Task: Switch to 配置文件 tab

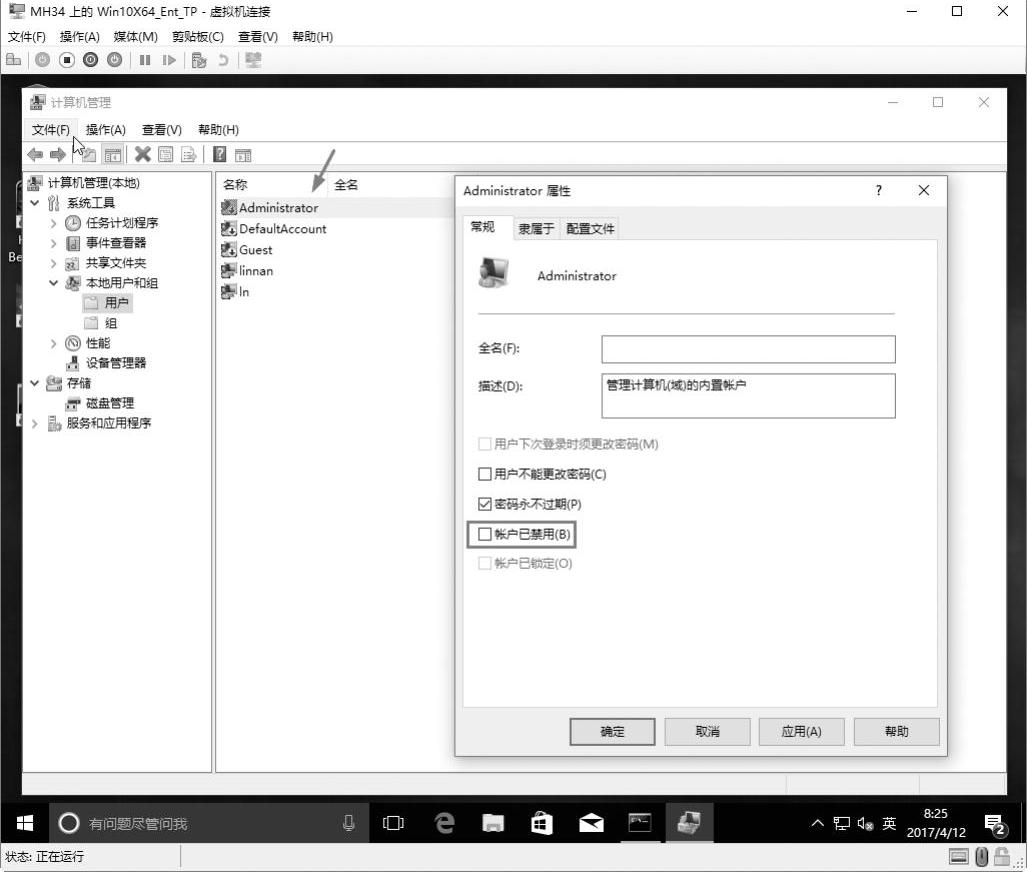Action: 590,229
